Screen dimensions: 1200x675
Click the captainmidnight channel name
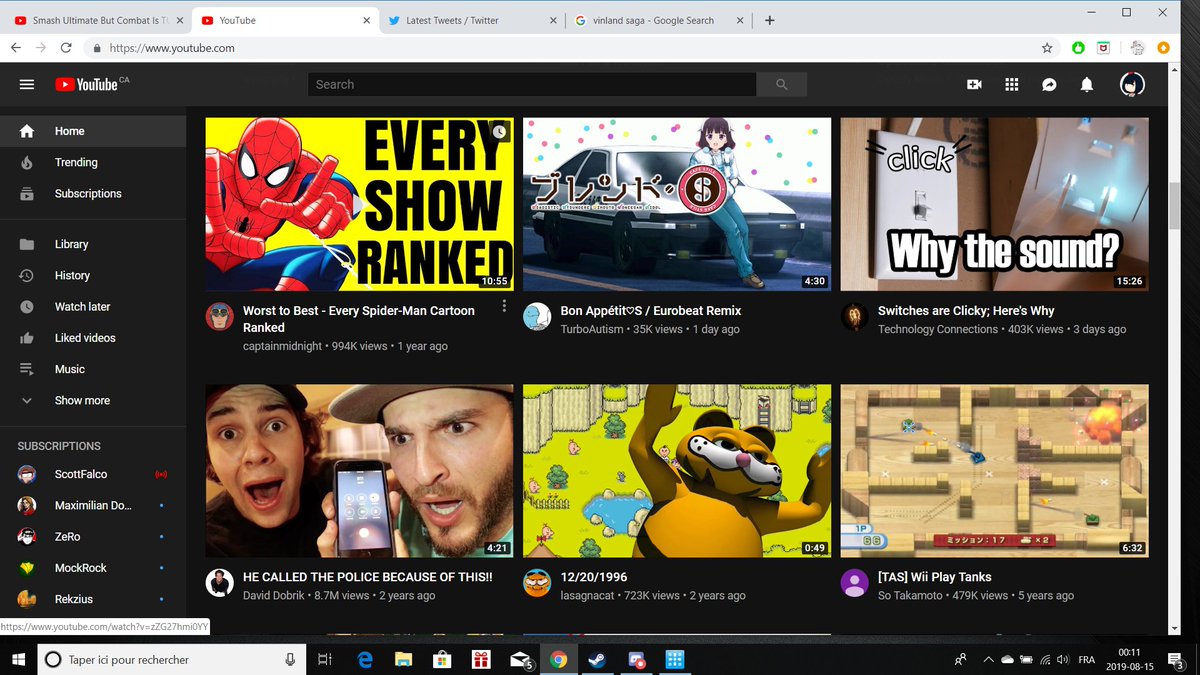[x=284, y=346]
